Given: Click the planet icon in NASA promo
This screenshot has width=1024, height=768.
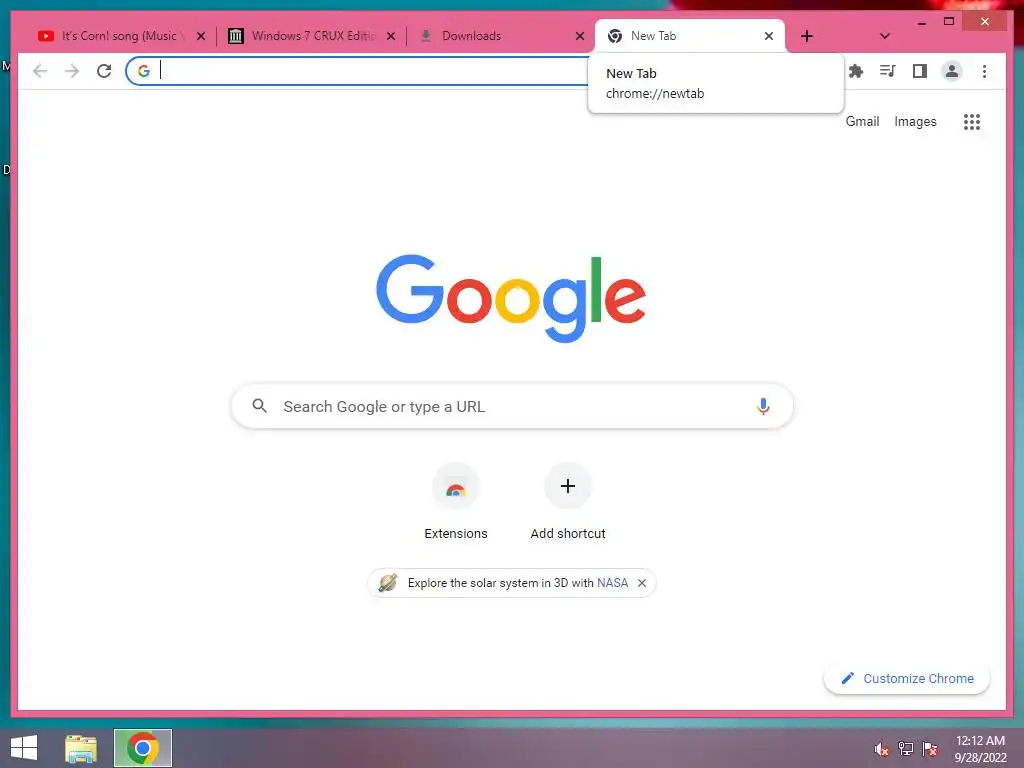Looking at the screenshot, I should click(388, 583).
